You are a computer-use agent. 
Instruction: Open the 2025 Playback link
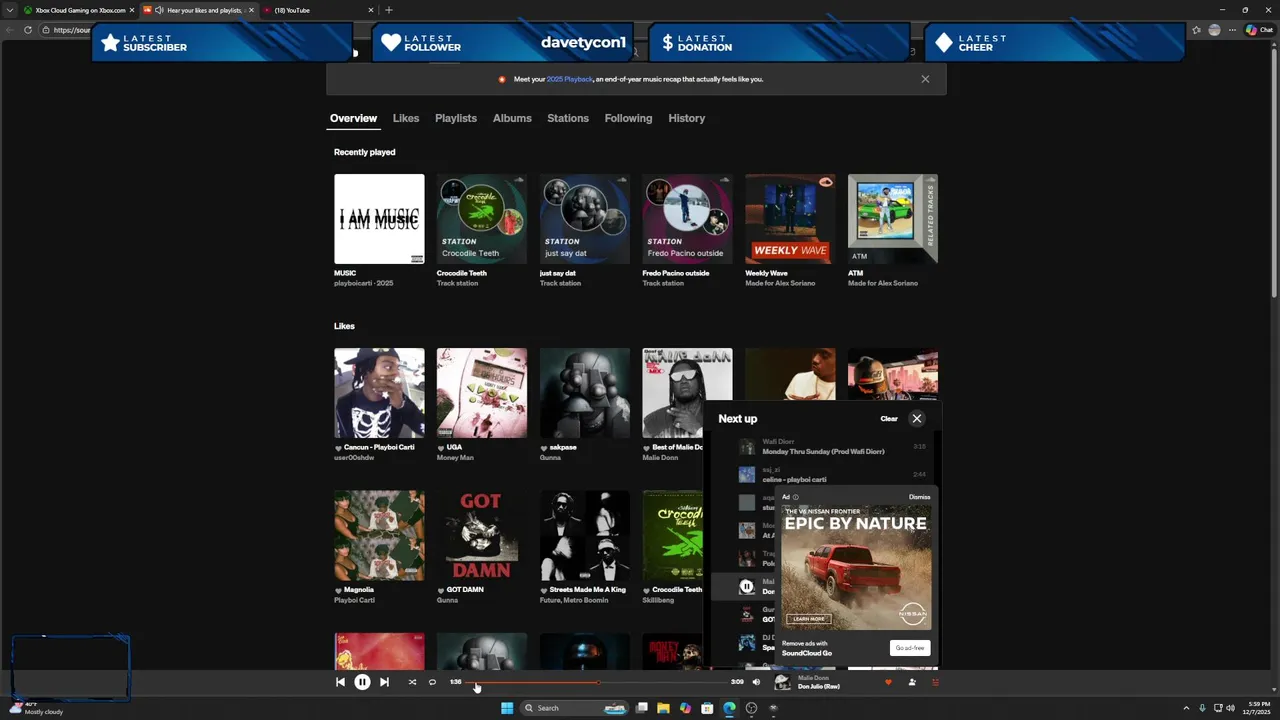coord(570,79)
